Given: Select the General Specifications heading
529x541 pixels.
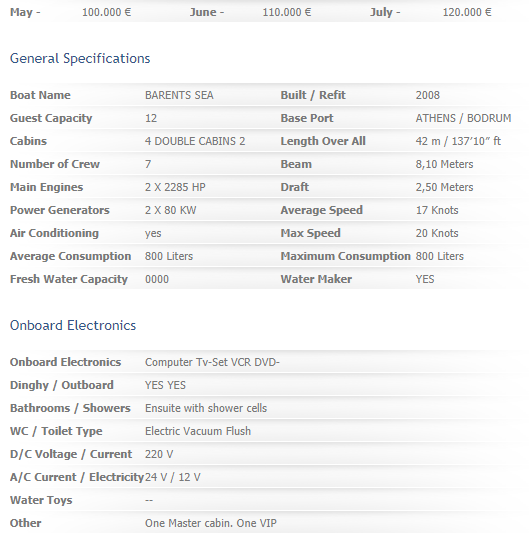Looking at the screenshot, I should coord(80,59).
